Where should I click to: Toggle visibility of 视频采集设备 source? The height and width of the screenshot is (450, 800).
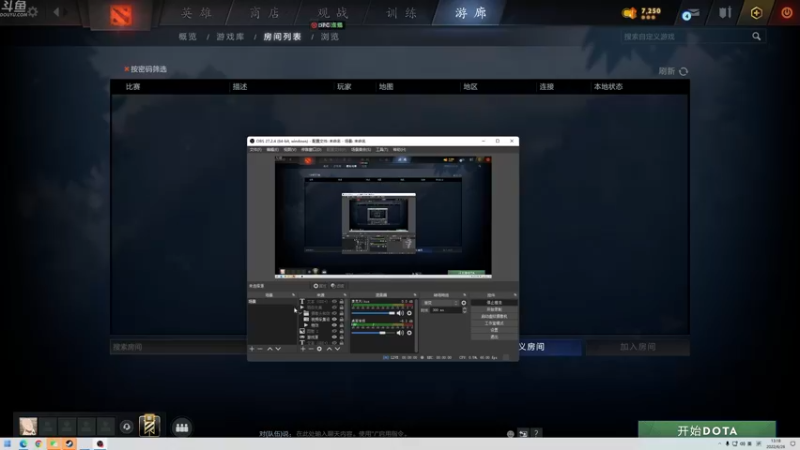point(335,319)
